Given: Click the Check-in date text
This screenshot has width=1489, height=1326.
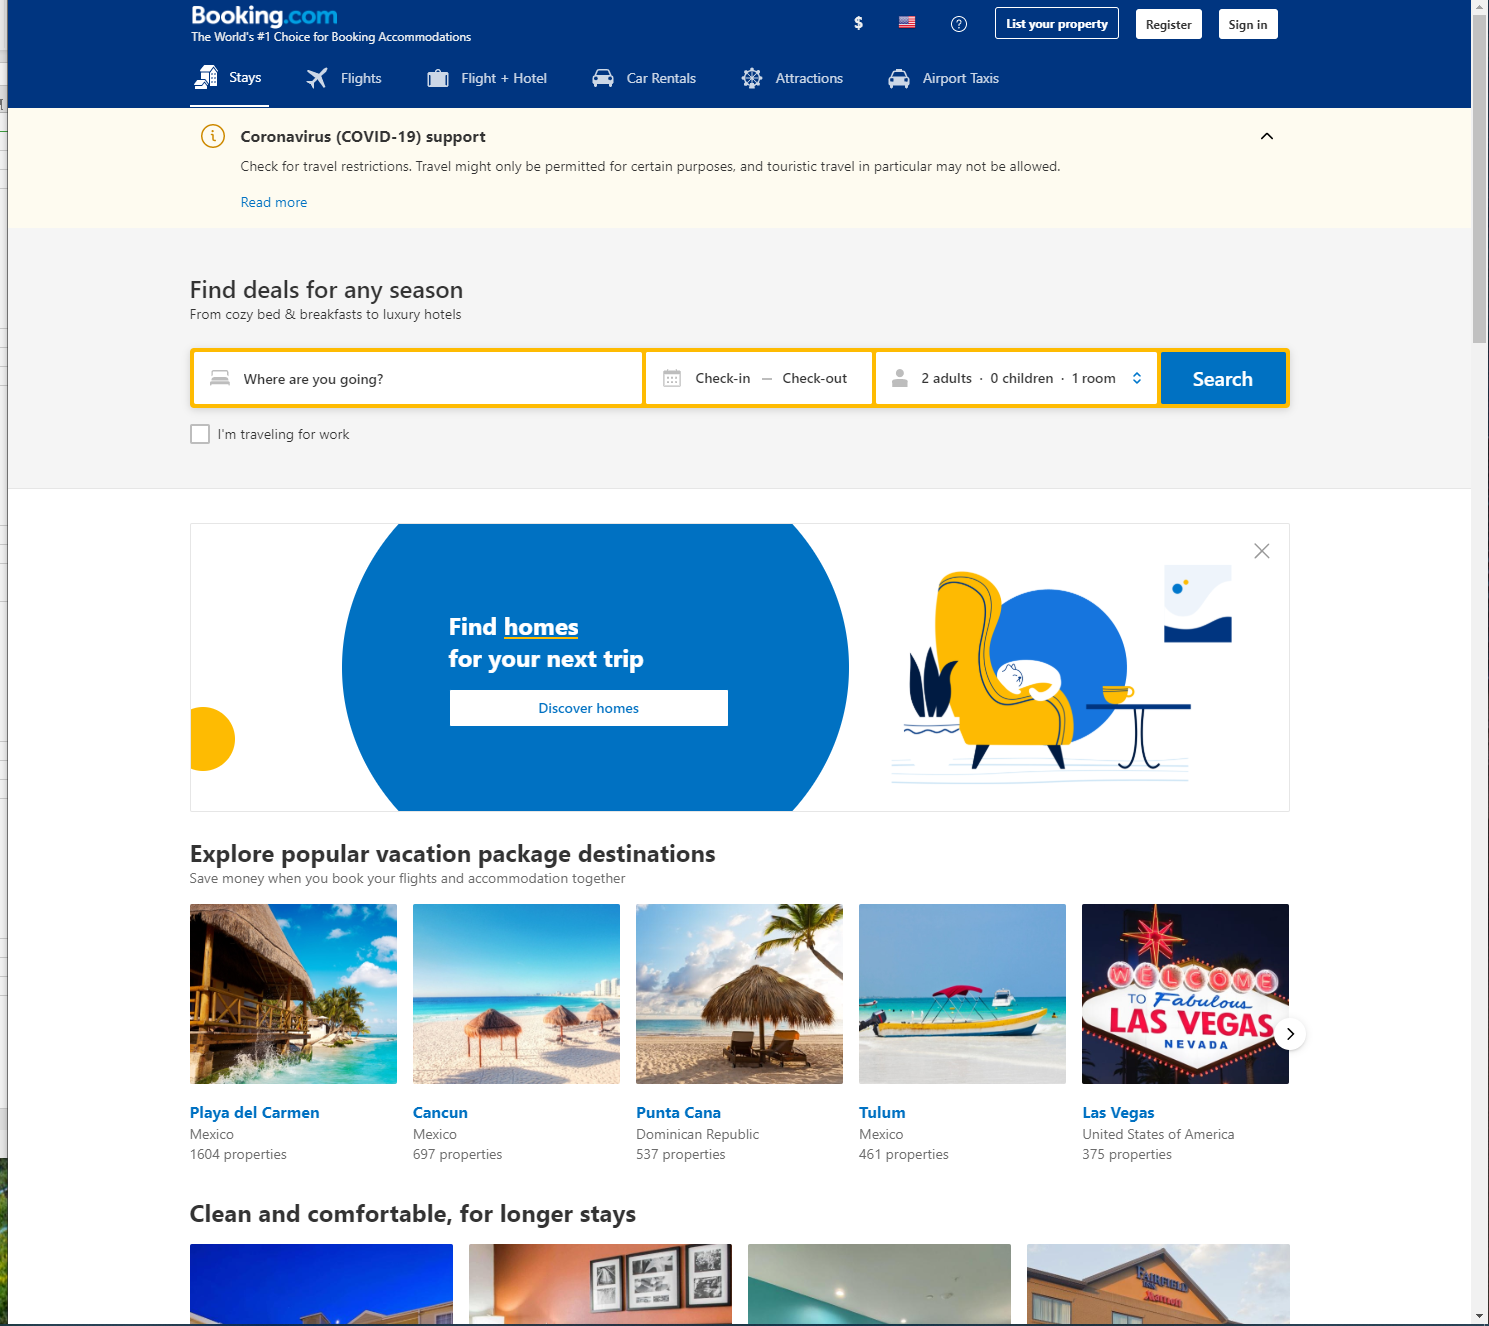Looking at the screenshot, I should point(723,378).
